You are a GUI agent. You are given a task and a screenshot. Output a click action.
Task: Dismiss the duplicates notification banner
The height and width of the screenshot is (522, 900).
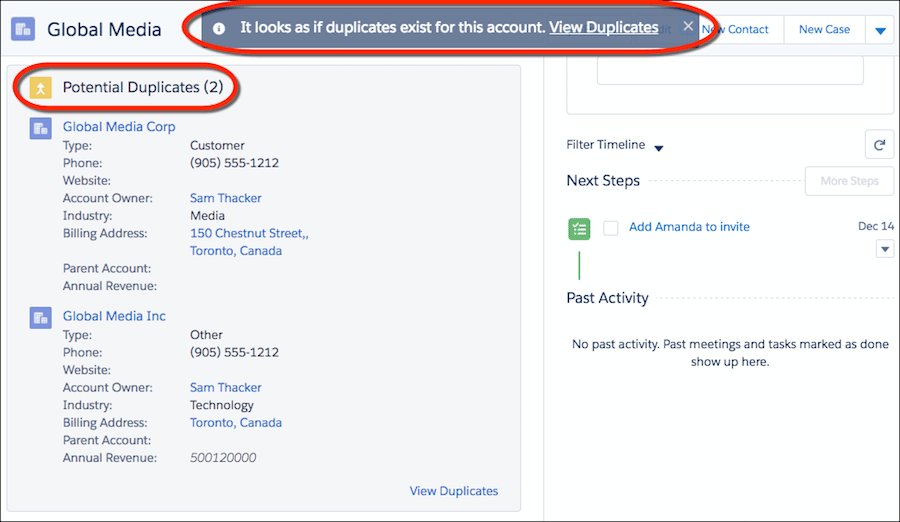tap(688, 26)
